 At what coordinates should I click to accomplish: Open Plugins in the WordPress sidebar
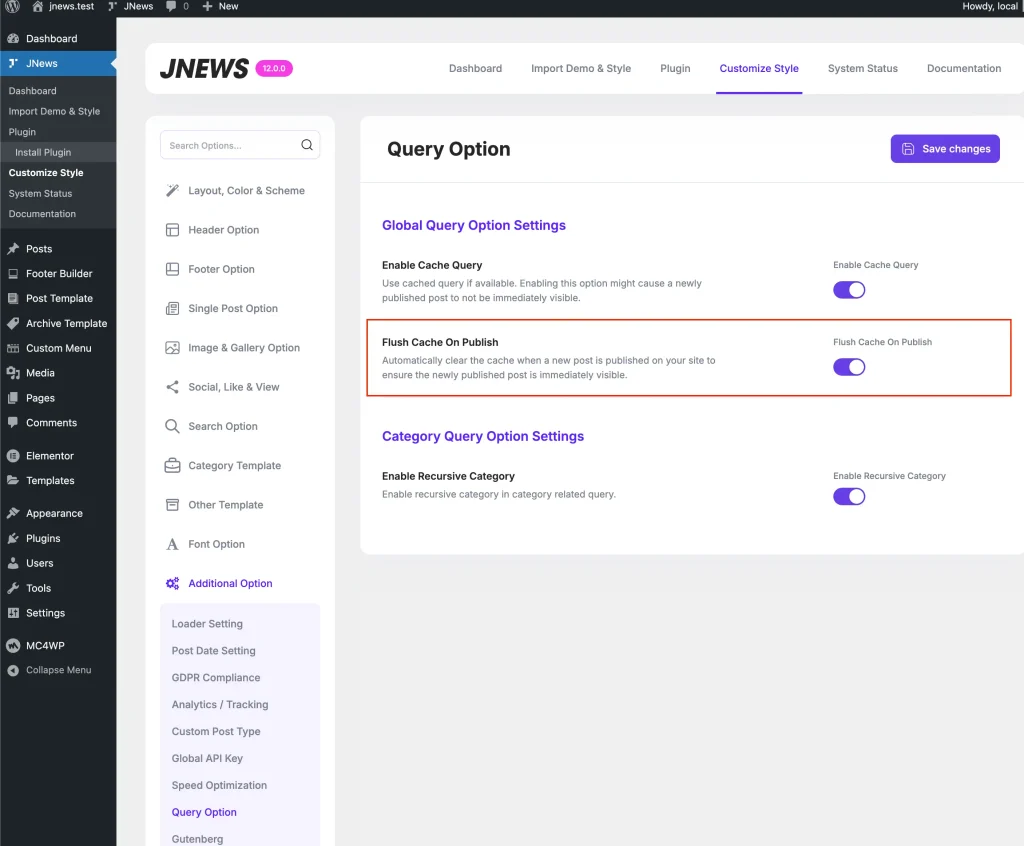(x=43, y=538)
